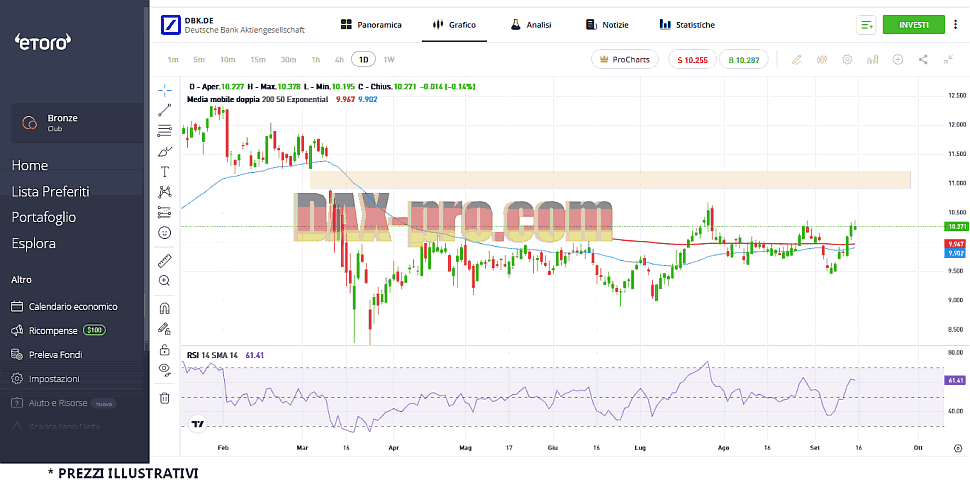Select the brush drawing tool
This screenshot has width=970, height=482.
point(165,151)
